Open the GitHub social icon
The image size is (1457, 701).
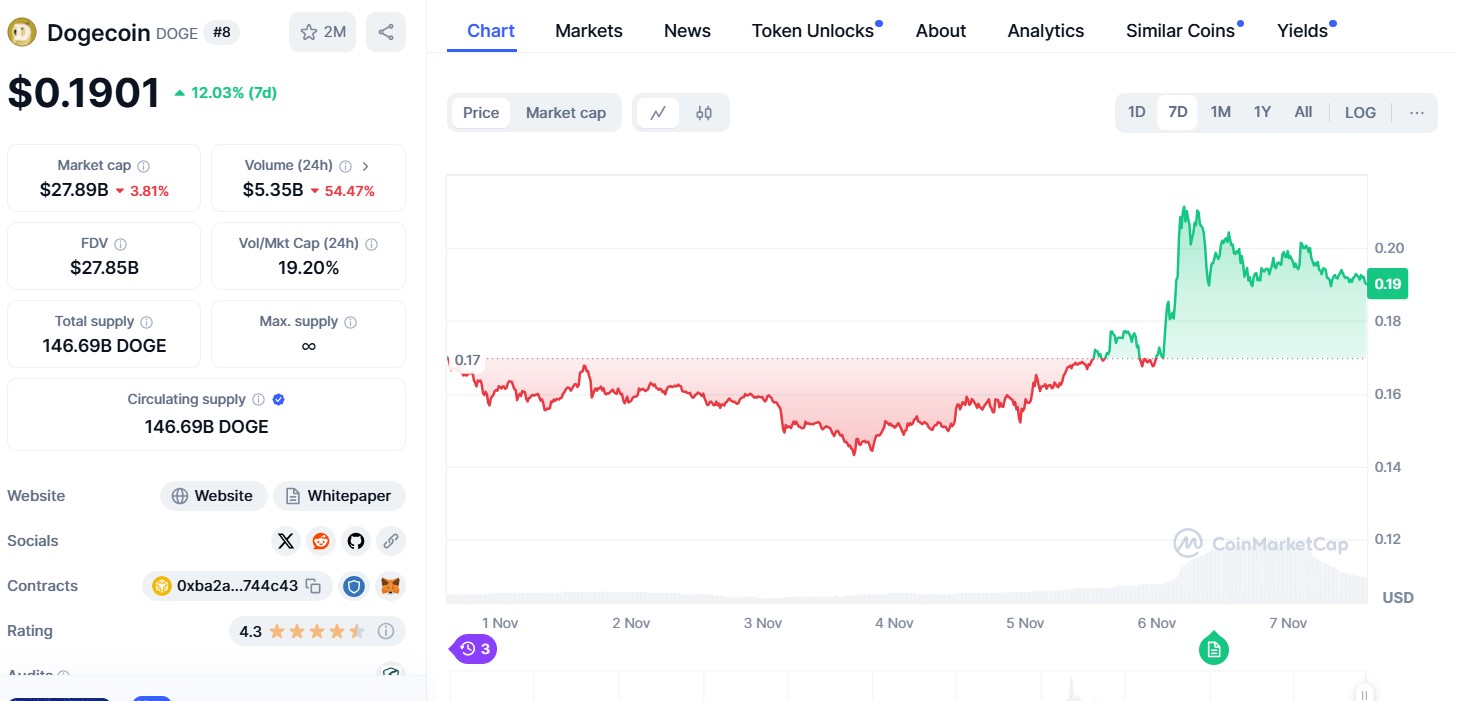coord(356,541)
